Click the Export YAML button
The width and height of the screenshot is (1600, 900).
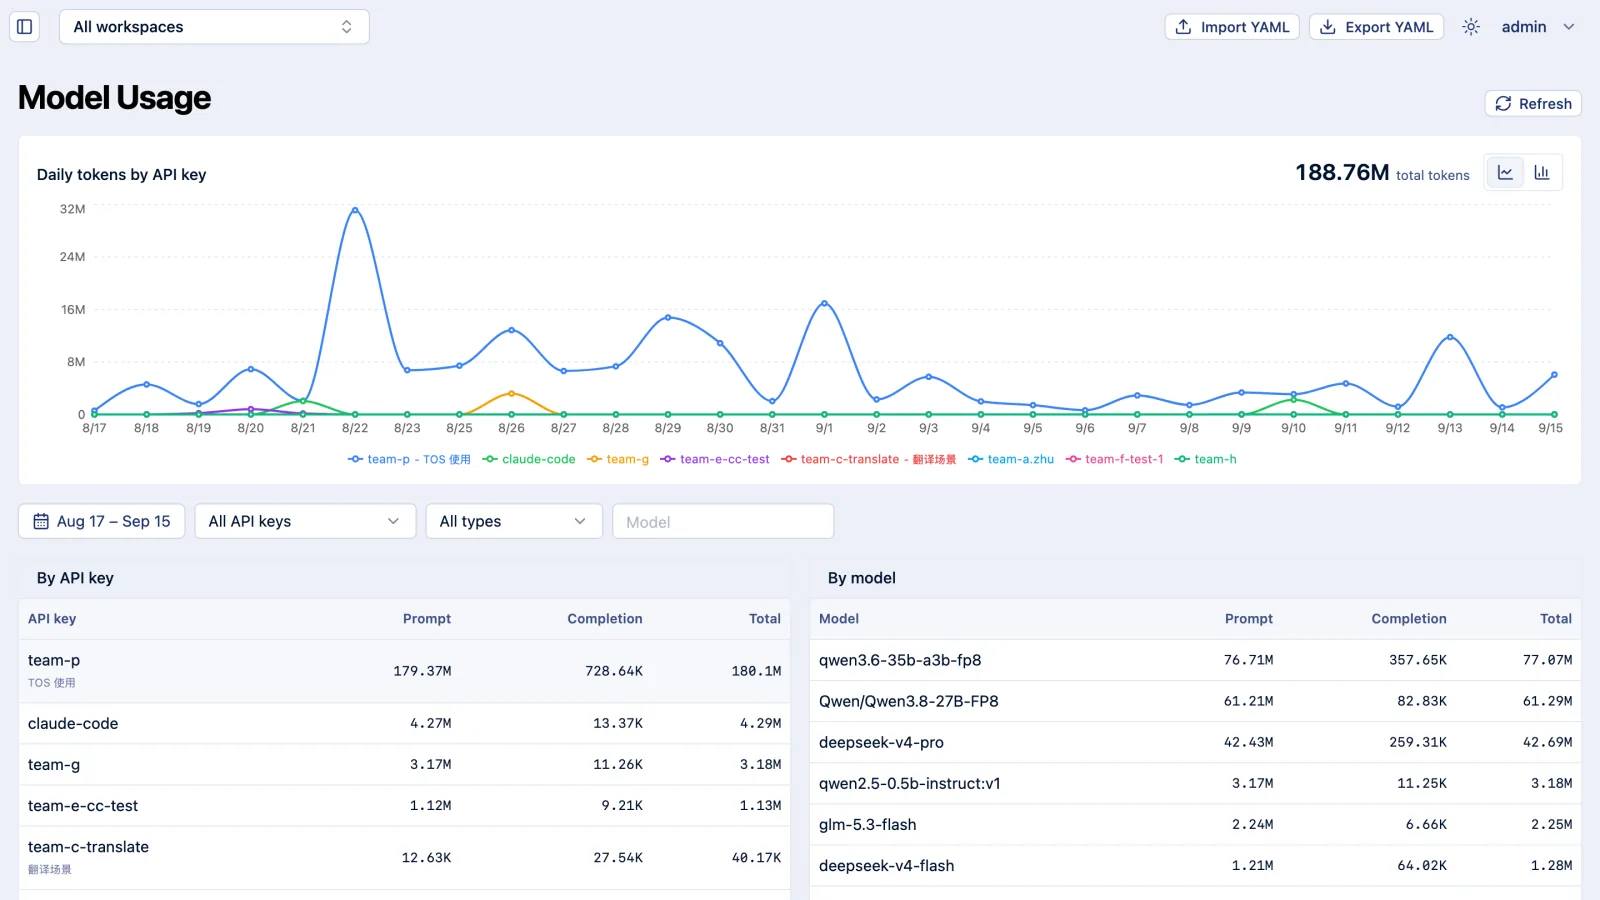click(x=1376, y=27)
